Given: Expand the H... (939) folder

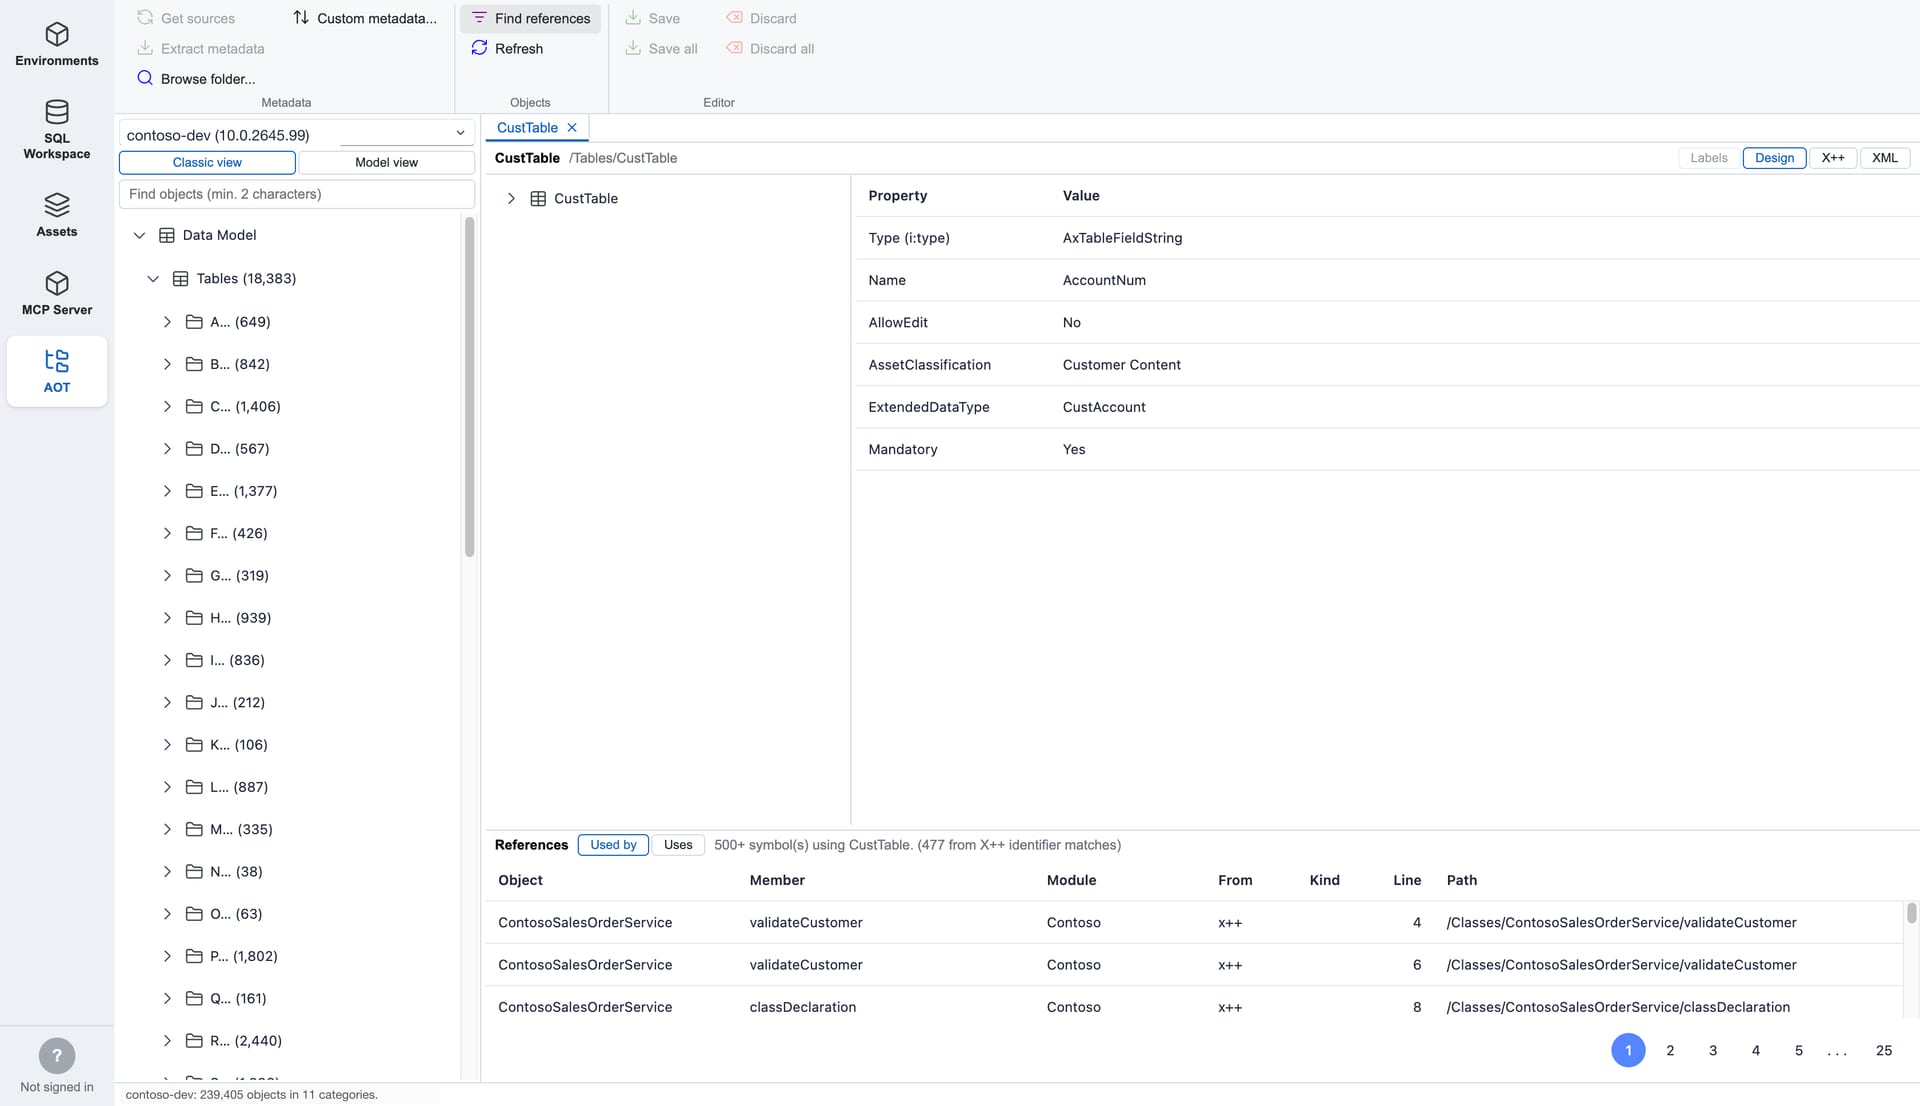Looking at the screenshot, I should (167, 618).
